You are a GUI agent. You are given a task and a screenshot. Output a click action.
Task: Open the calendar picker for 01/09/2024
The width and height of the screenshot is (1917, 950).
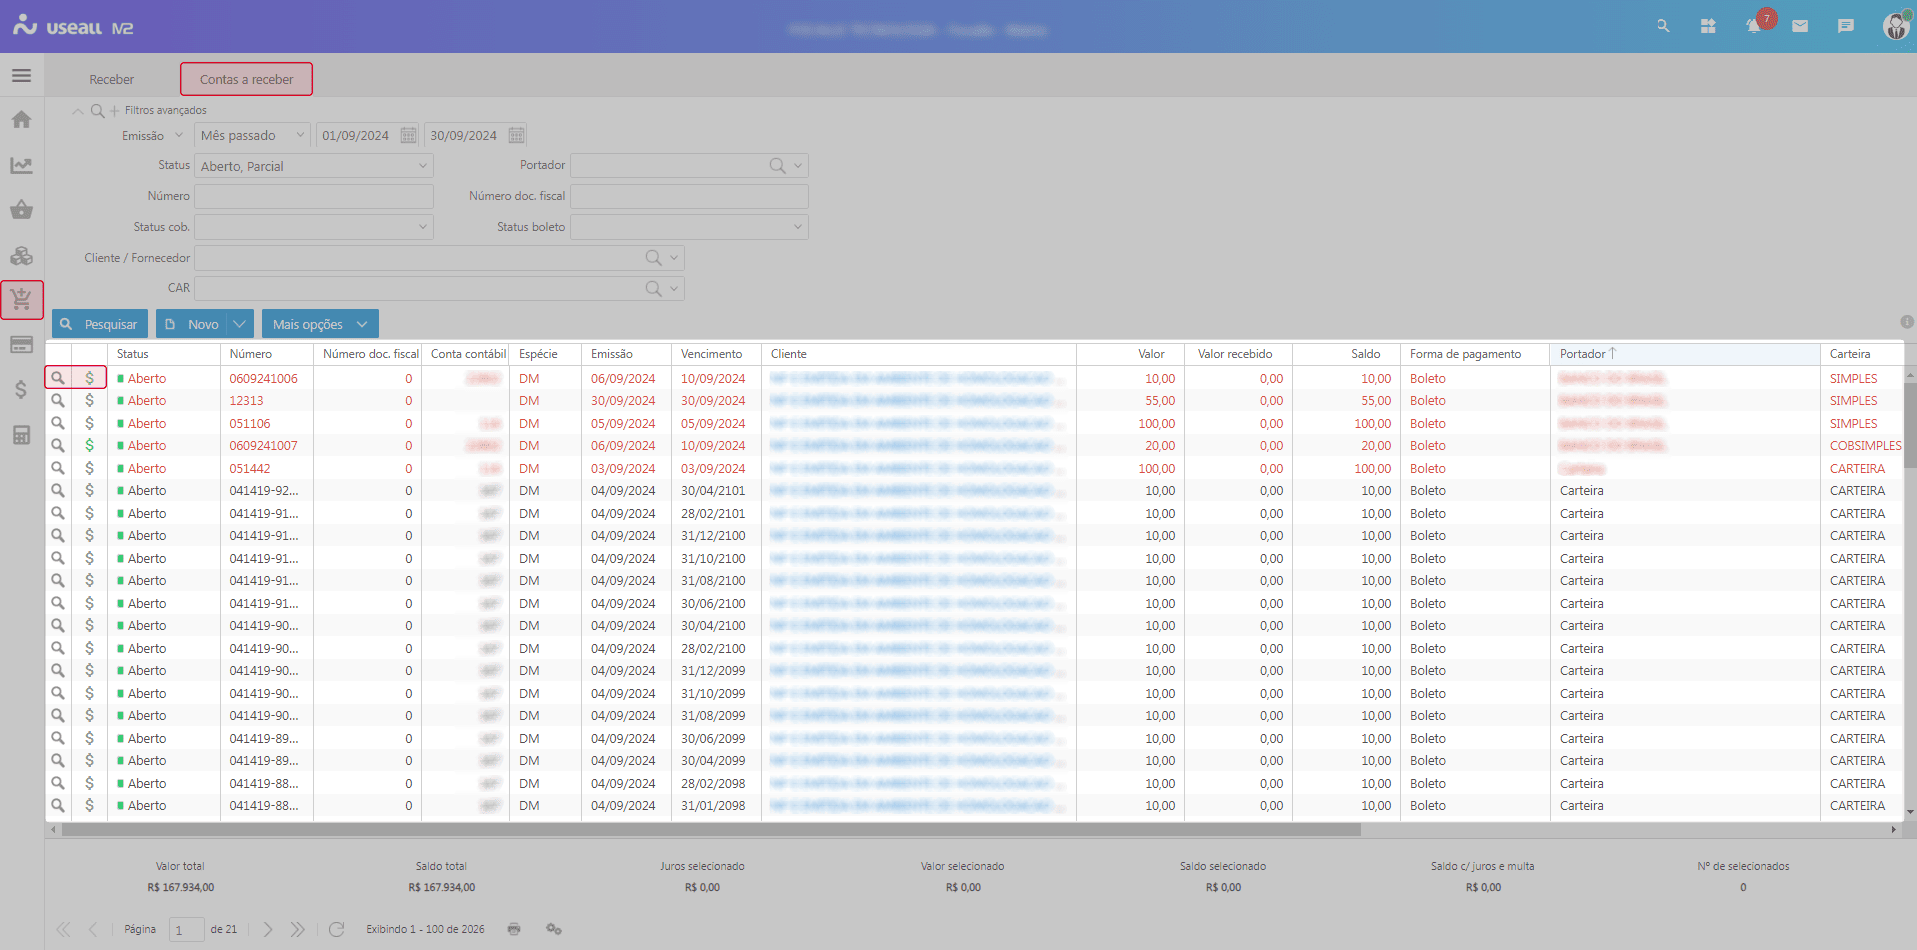coord(408,135)
